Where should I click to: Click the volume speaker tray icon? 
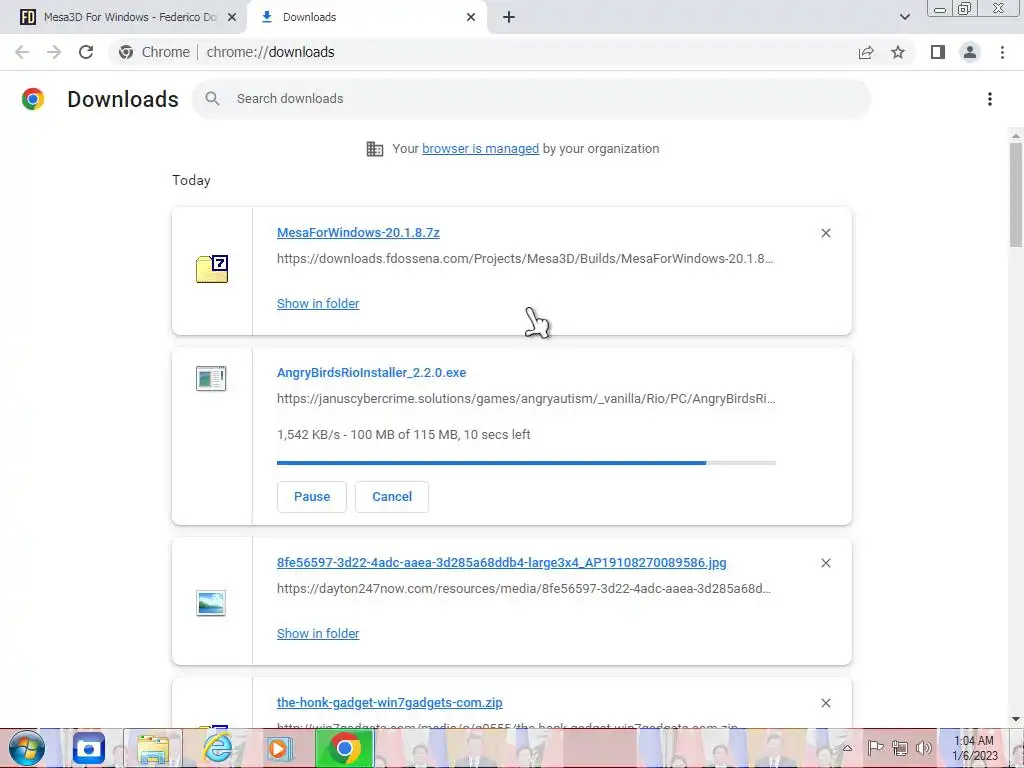923,748
